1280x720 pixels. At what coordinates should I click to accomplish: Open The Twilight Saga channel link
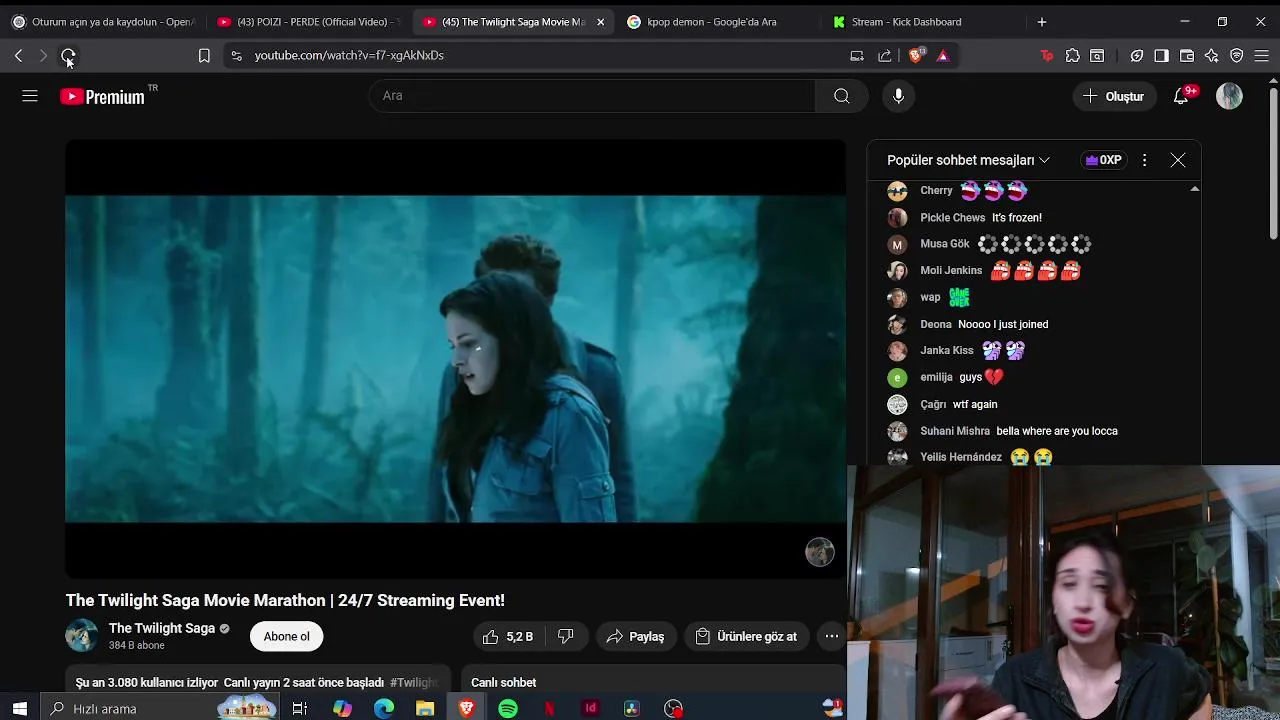pos(162,628)
